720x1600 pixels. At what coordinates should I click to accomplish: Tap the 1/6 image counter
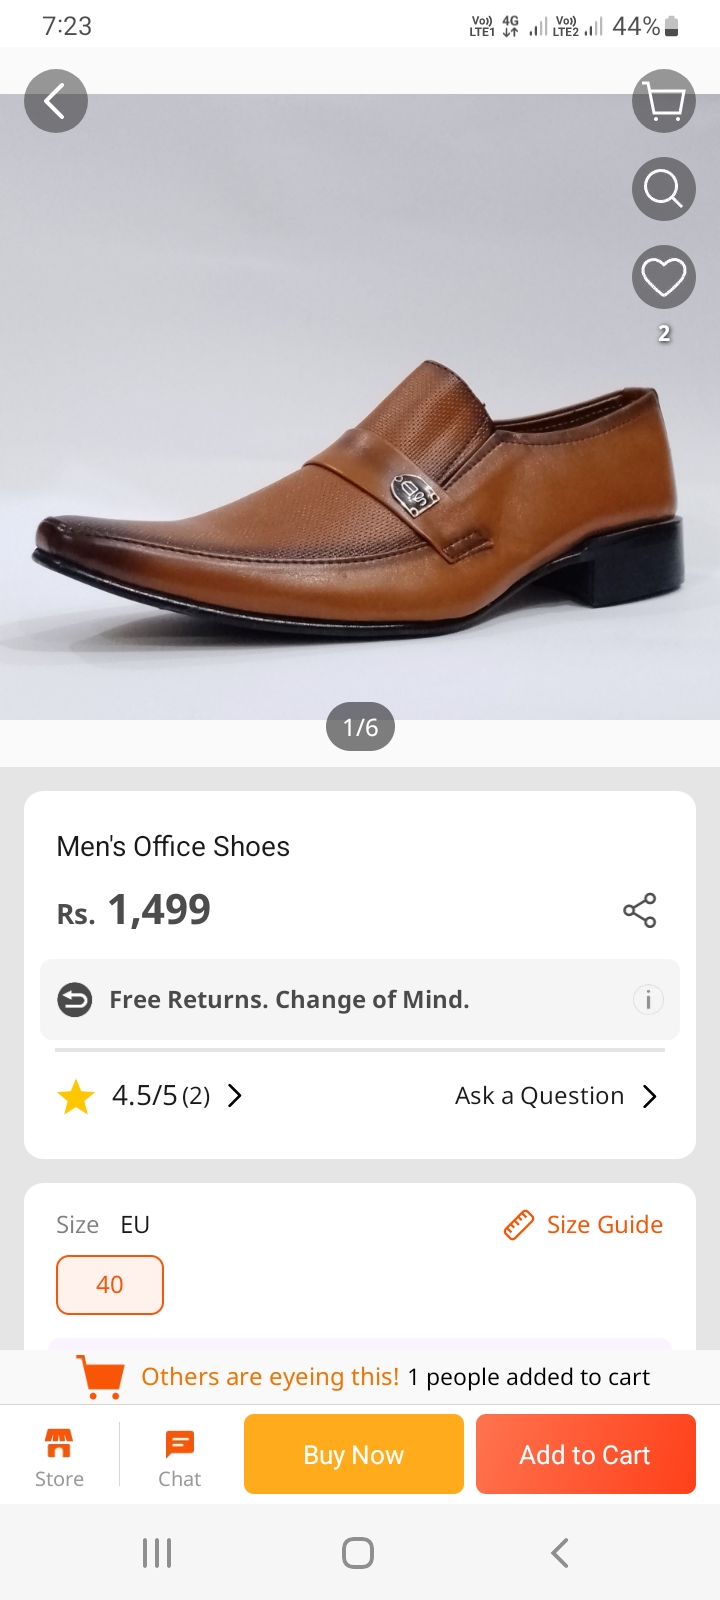coord(361,727)
